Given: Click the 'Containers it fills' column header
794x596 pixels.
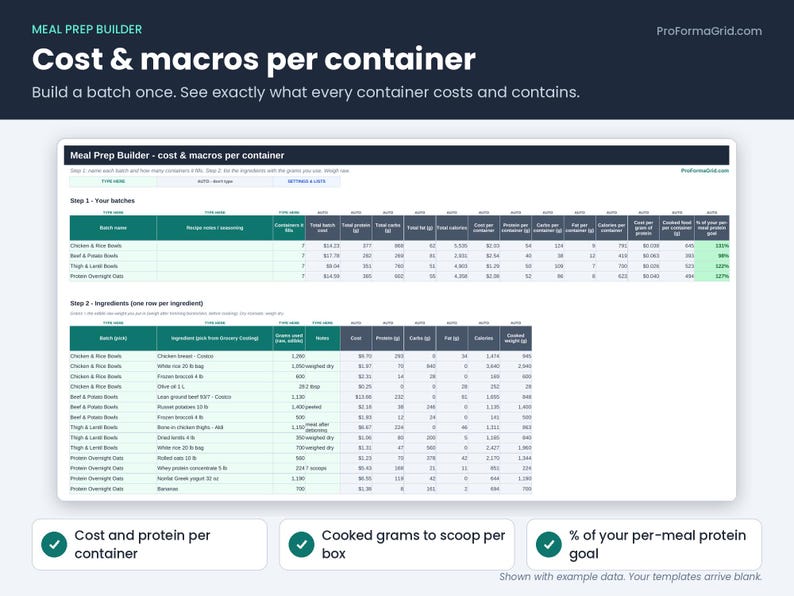Looking at the screenshot, I should 289,228.
